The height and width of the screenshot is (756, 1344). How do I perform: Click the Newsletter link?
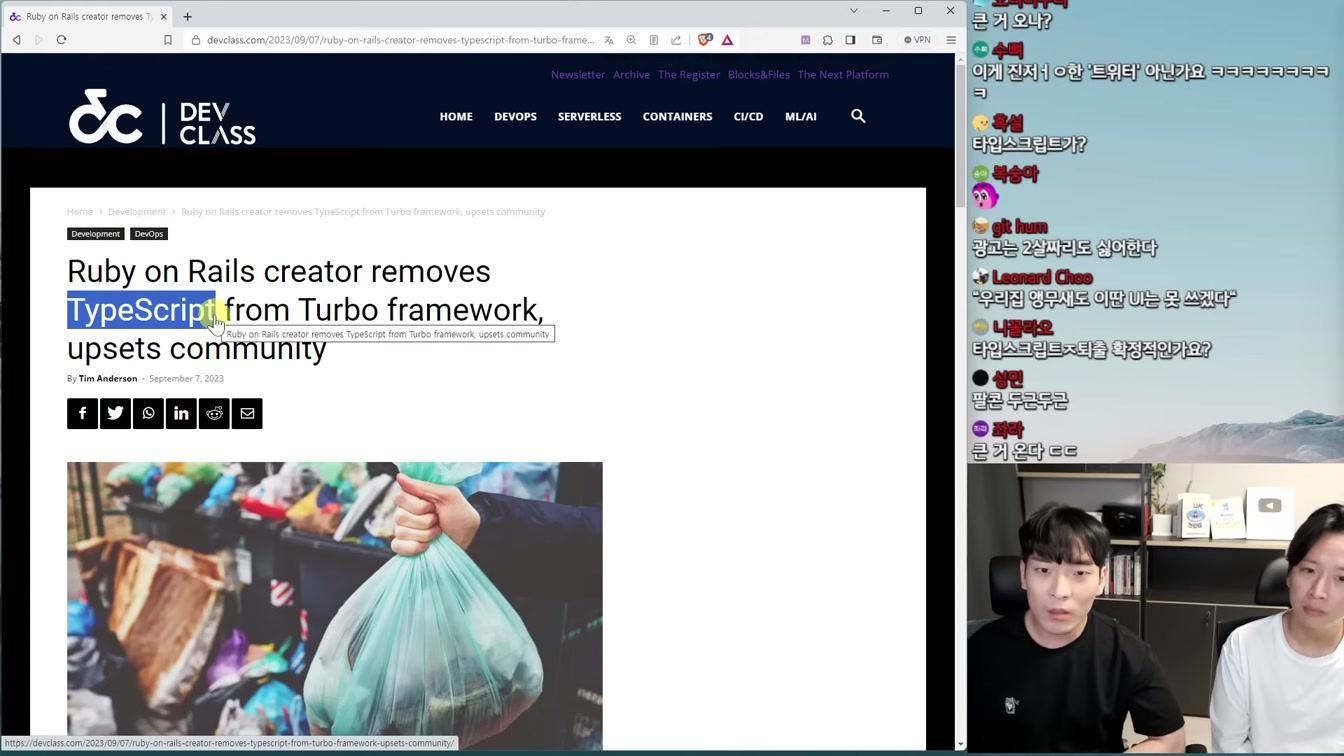click(578, 74)
